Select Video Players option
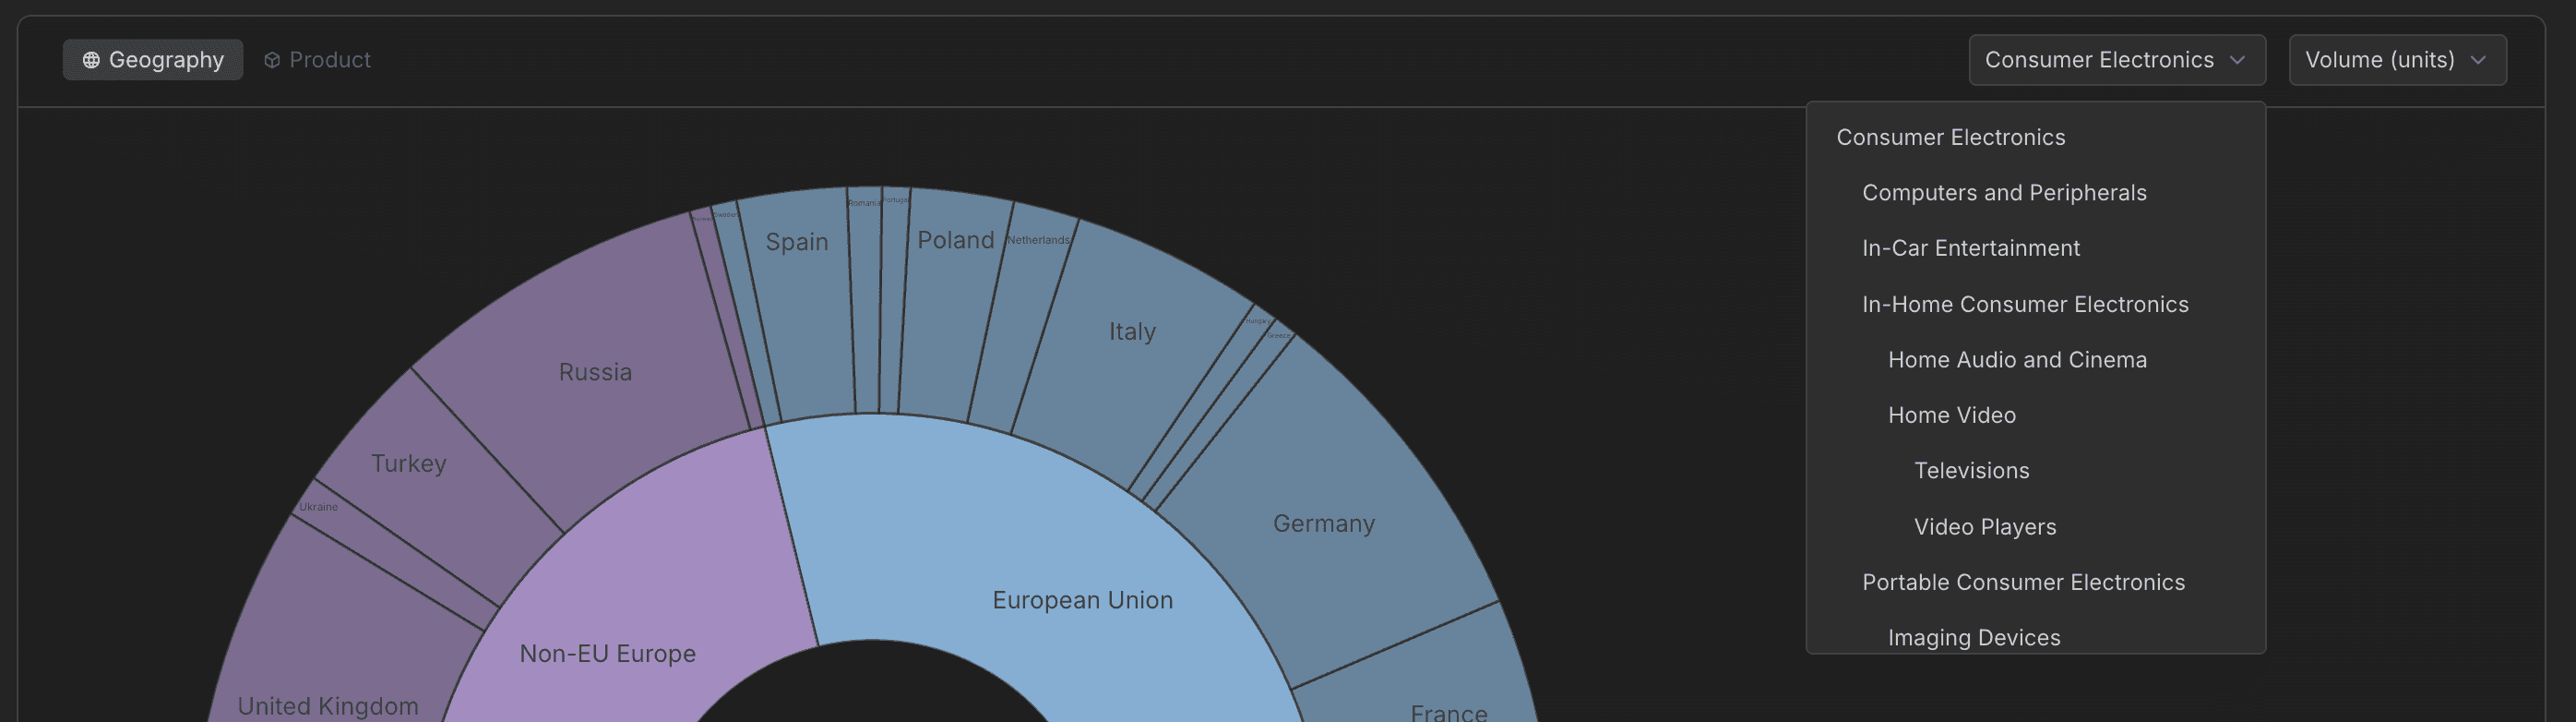 click(x=2035, y=527)
